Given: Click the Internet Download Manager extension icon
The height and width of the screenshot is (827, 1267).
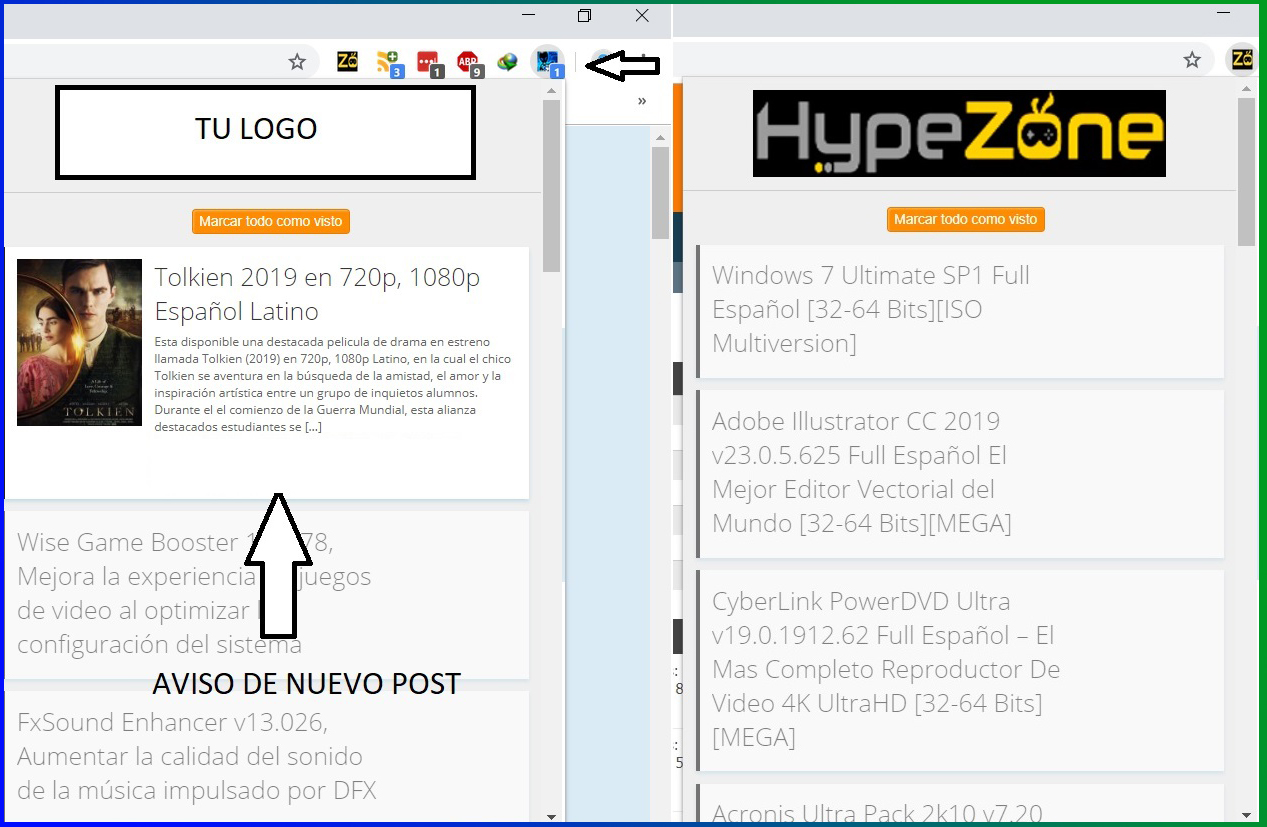Looking at the screenshot, I should tap(508, 62).
